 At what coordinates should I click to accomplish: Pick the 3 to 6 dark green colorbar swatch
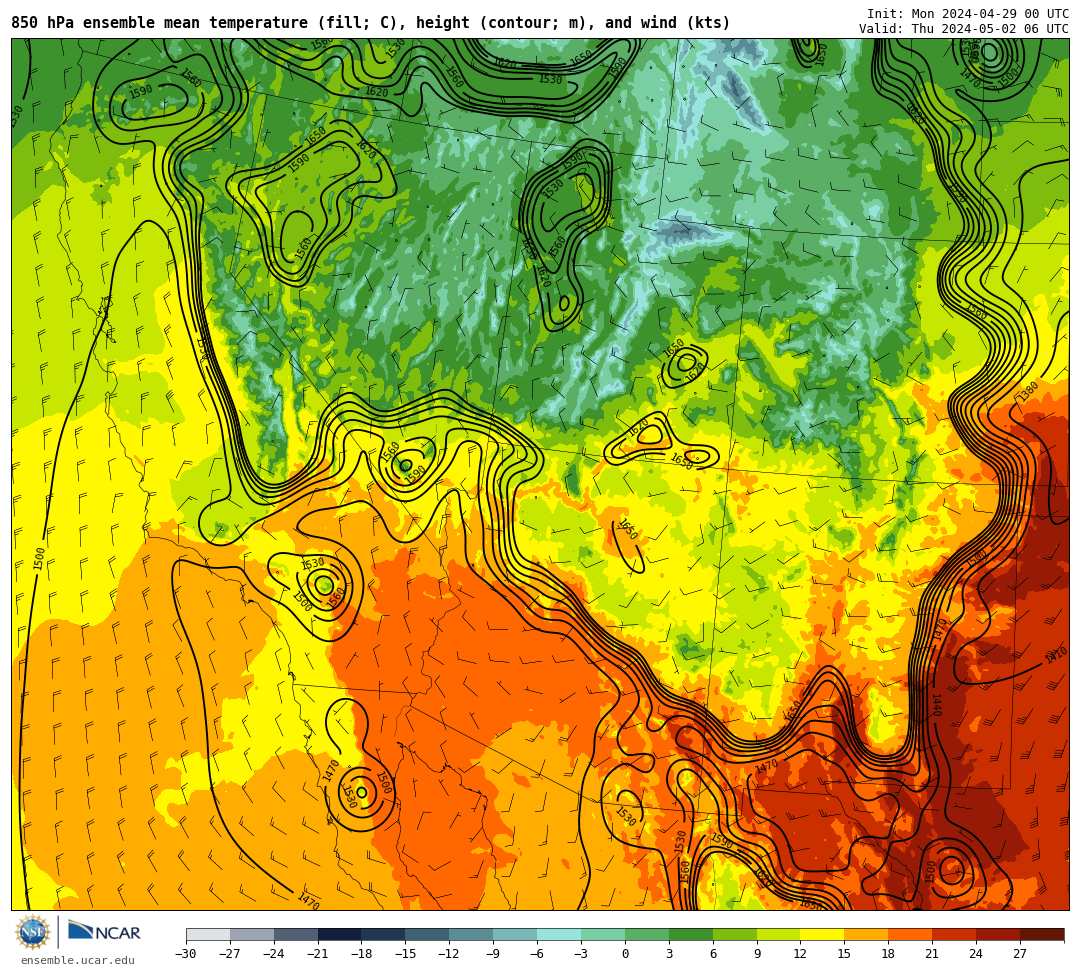691,934
